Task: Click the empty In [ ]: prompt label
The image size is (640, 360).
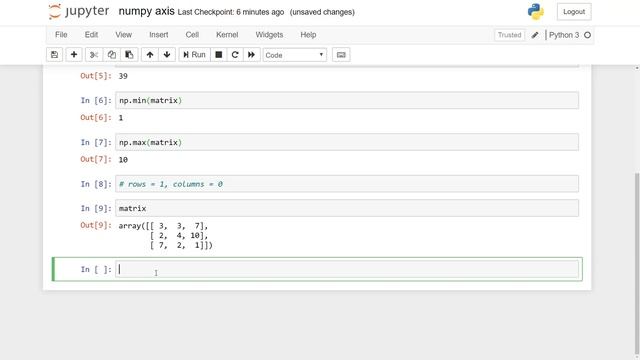Action: coord(96,269)
